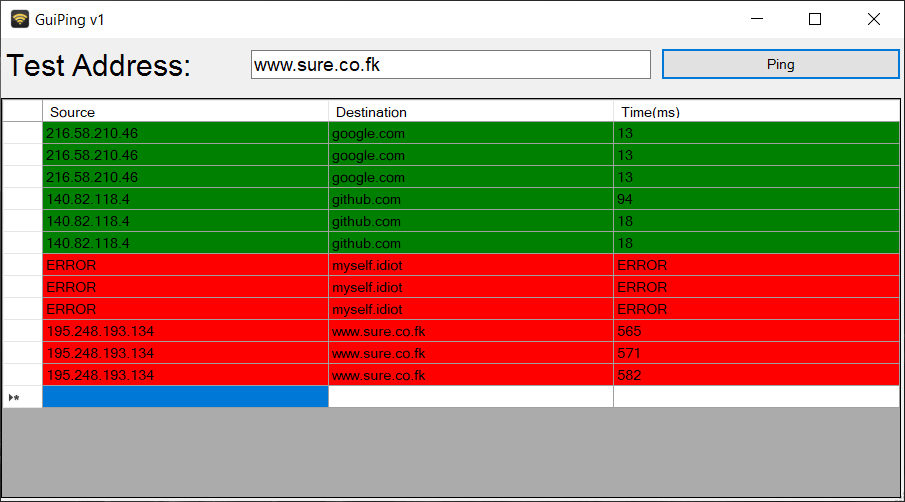Focus the Test Address input field
Screen dimensions: 905x502
(x=451, y=65)
